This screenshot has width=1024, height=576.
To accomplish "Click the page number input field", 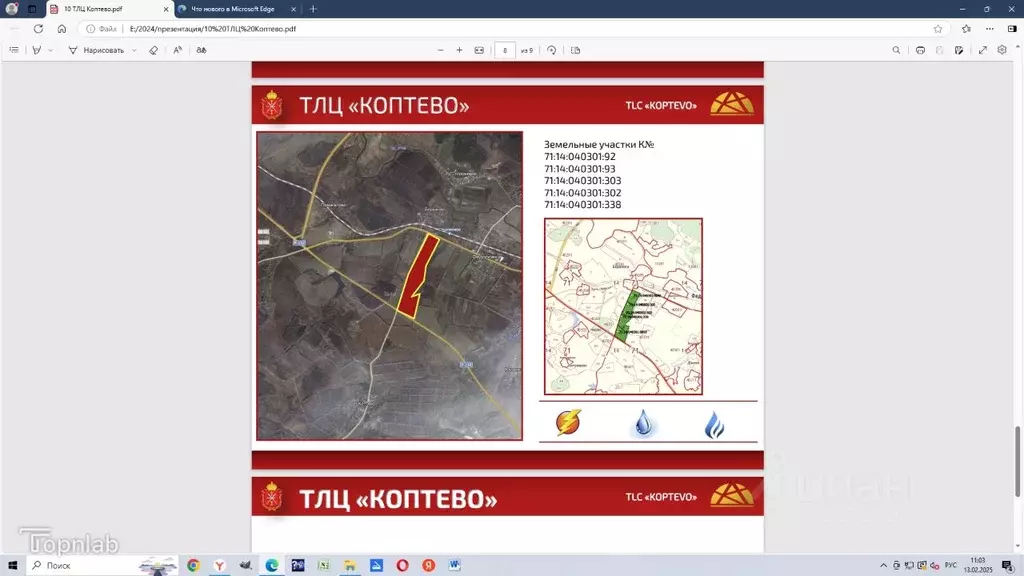I will pos(505,50).
